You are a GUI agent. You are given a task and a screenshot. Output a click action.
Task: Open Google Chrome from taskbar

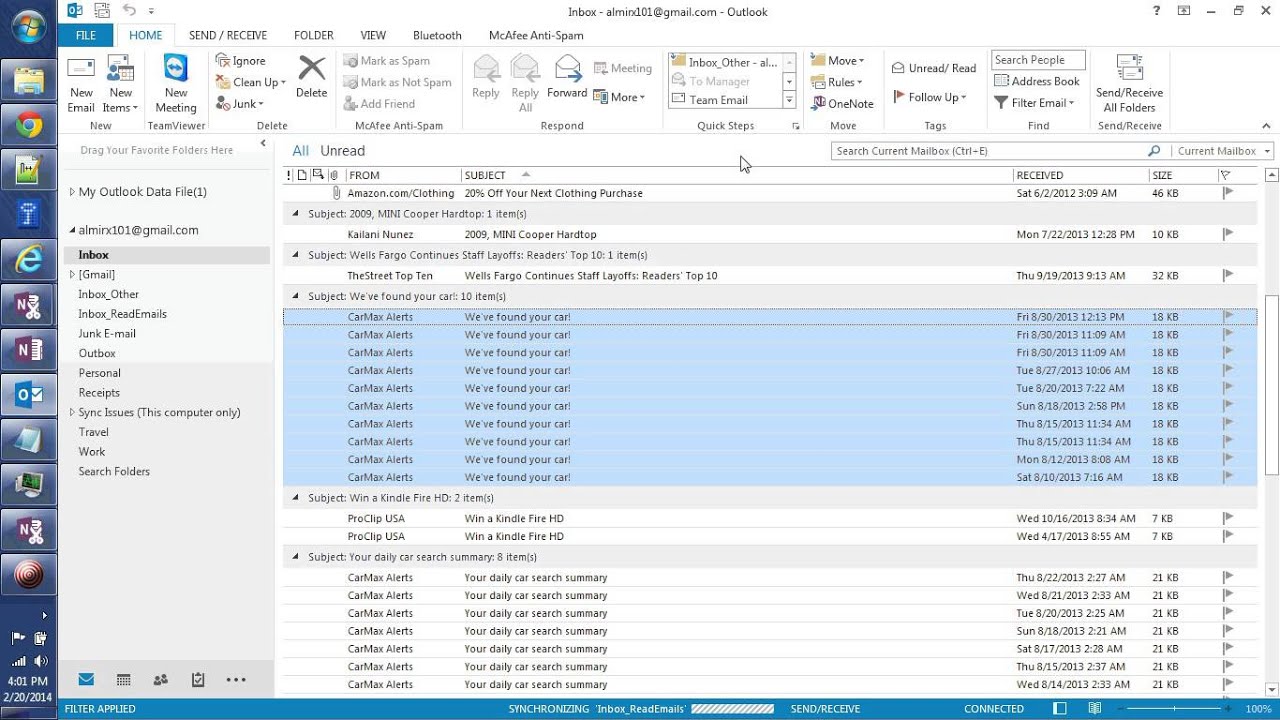28,126
